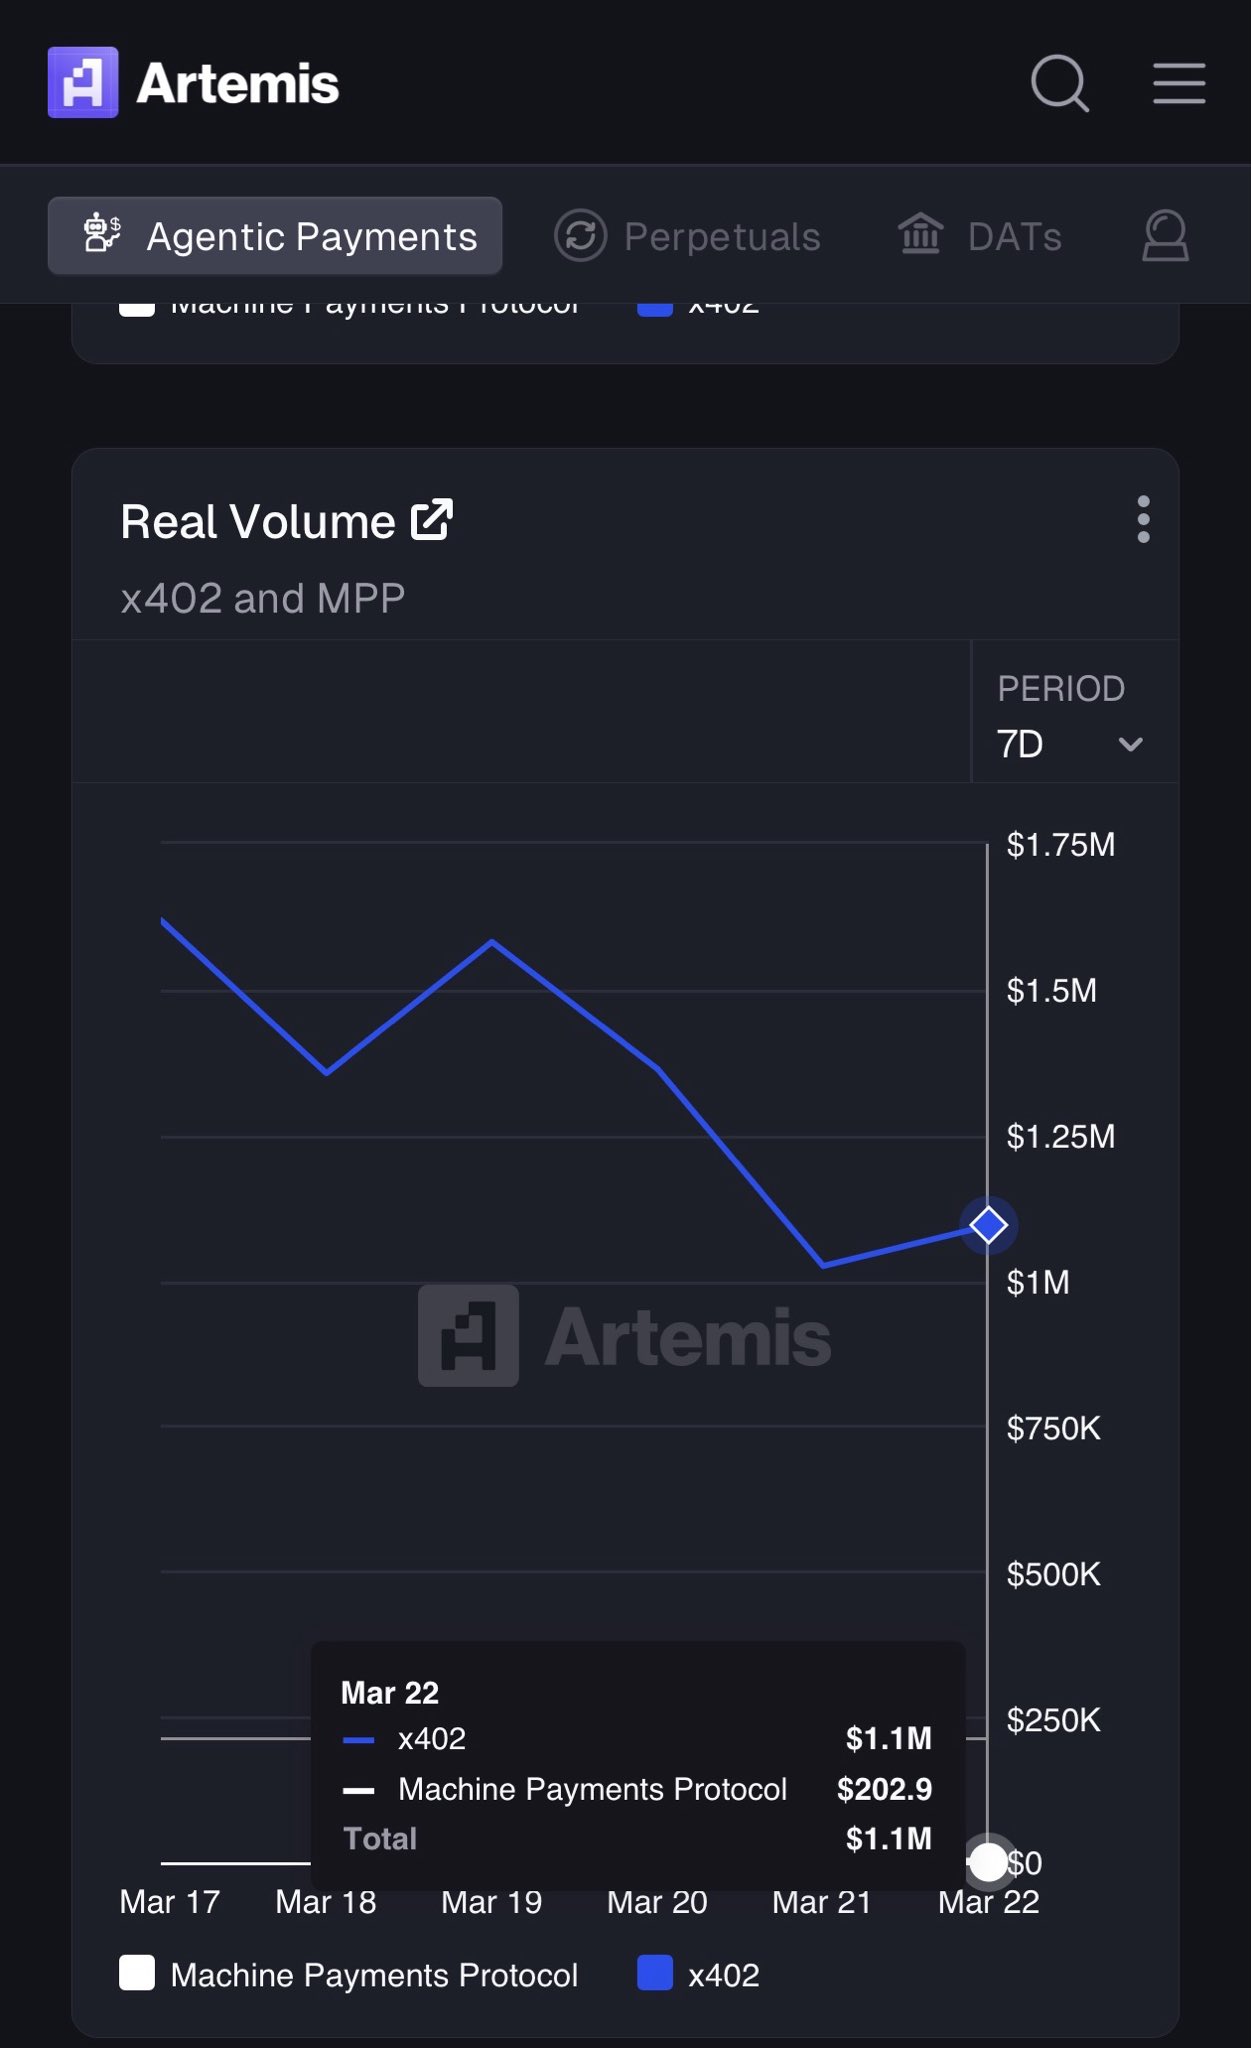Click the Agentic Payments robot icon
This screenshot has width=1251, height=2048.
pos(102,235)
